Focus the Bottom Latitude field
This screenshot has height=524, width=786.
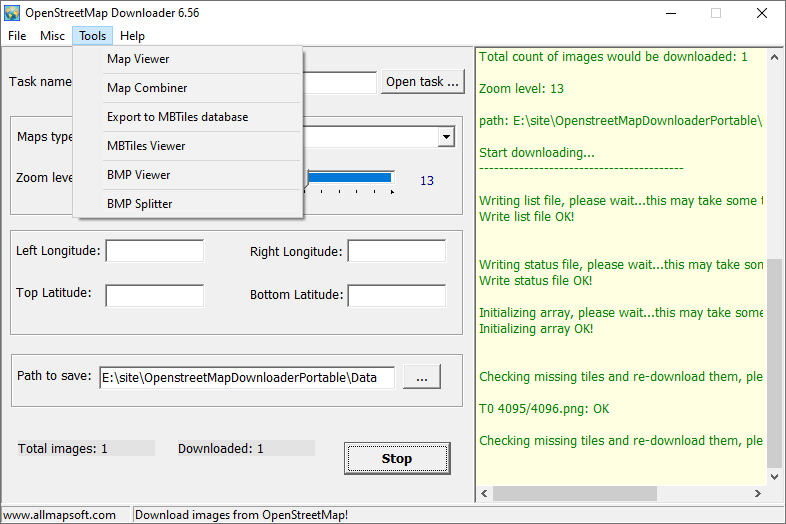(397, 295)
